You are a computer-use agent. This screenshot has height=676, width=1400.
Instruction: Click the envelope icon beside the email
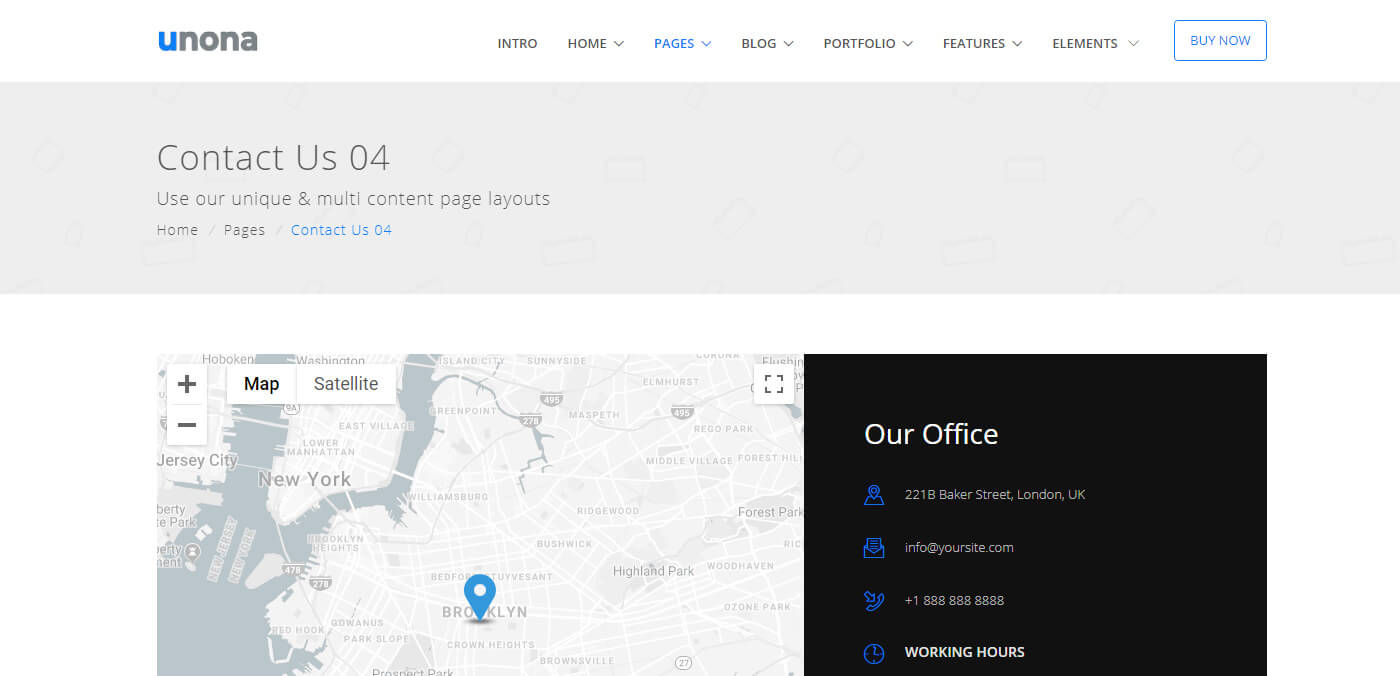pos(874,547)
